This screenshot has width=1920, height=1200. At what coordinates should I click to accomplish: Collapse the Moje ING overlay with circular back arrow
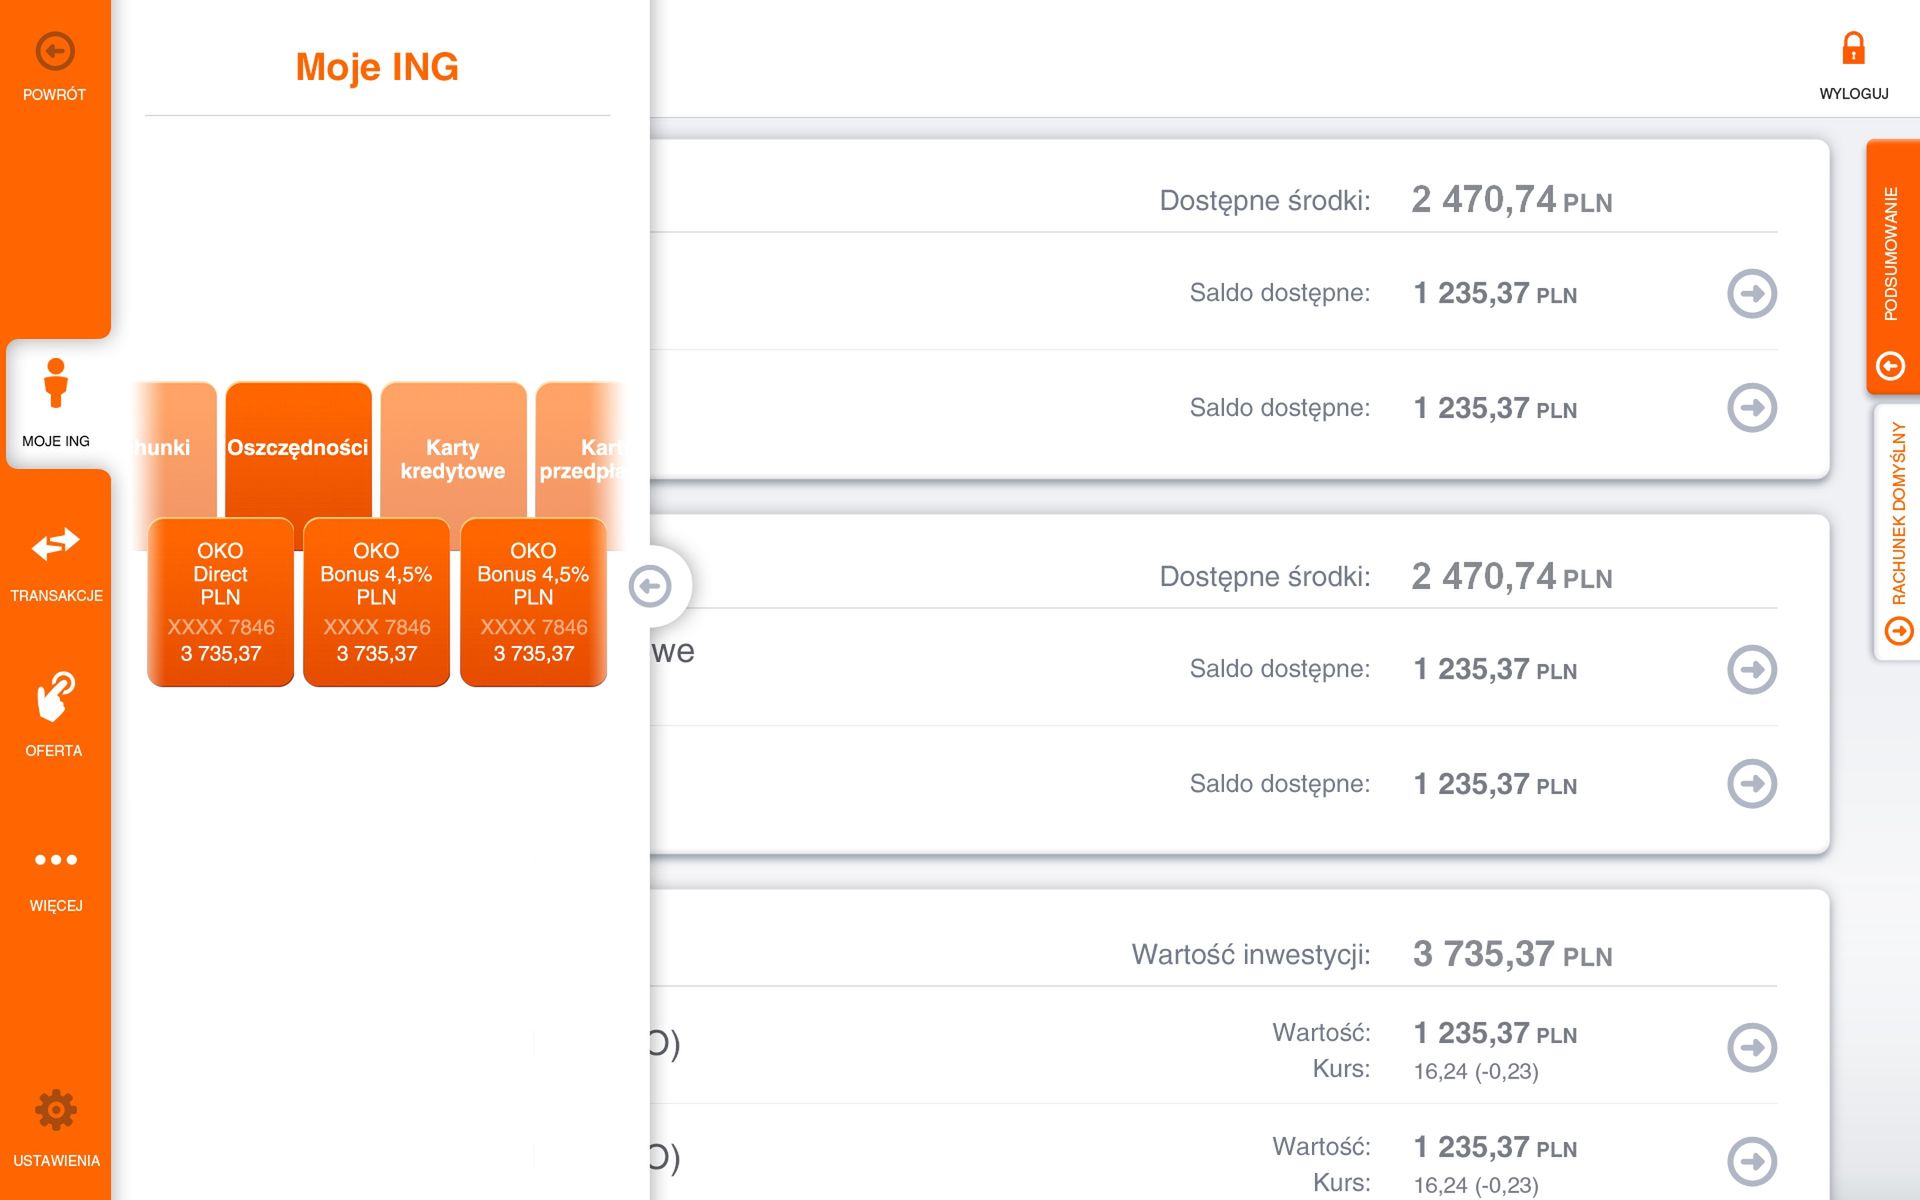click(x=651, y=586)
